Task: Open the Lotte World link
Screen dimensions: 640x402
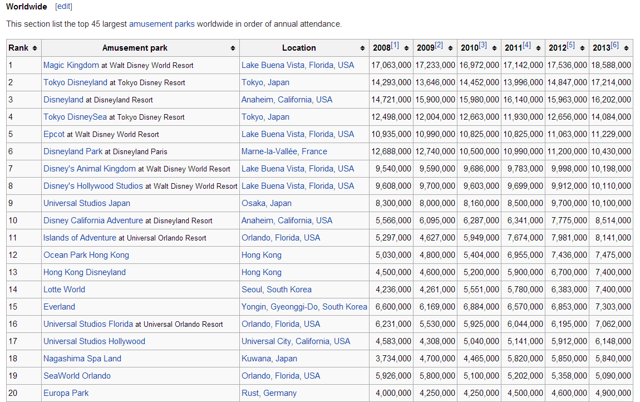Action: click(64, 289)
